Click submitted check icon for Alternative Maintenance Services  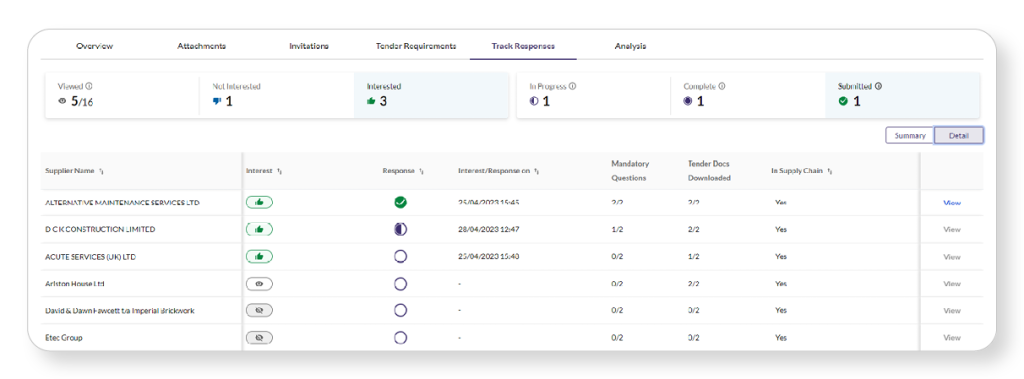tap(400, 203)
